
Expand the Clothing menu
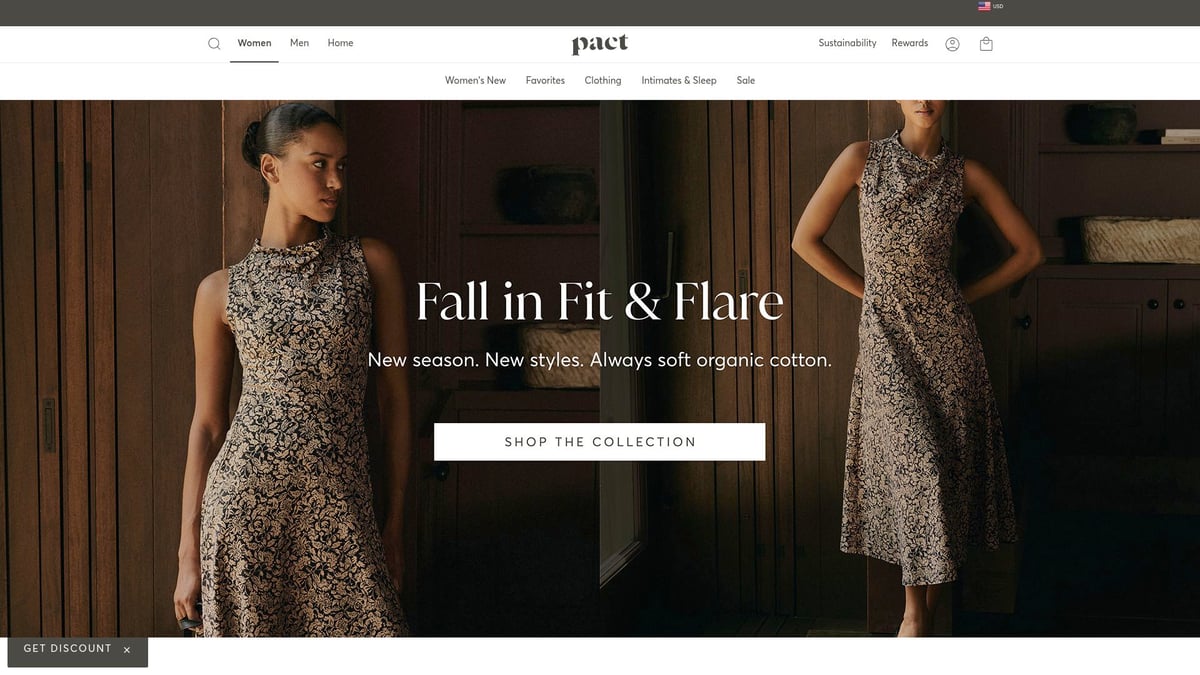(x=603, y=80)
